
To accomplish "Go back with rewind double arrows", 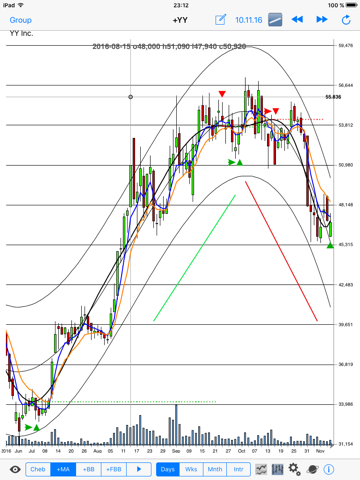I will coord(297,20).
